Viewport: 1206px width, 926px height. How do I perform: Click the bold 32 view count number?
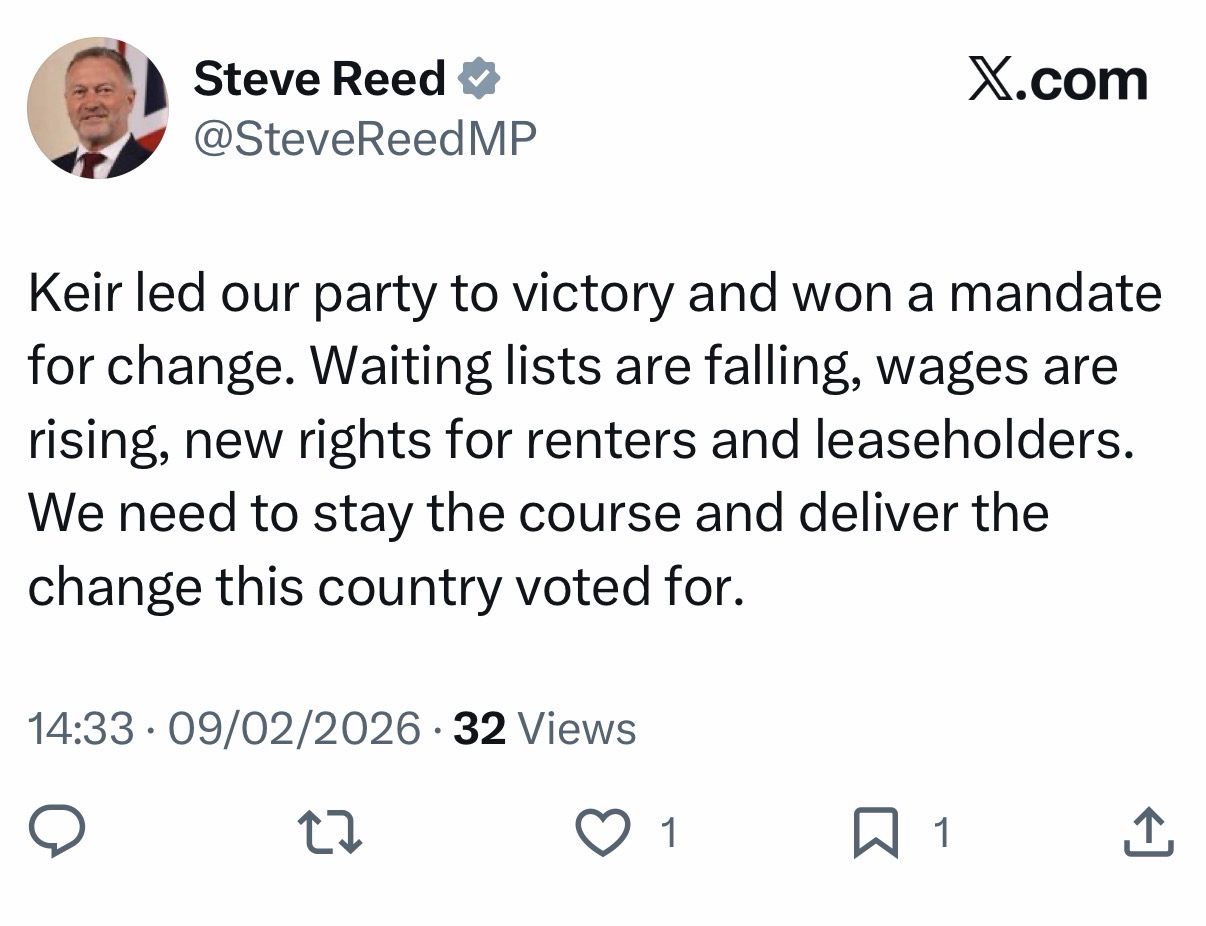coord(479,728)
